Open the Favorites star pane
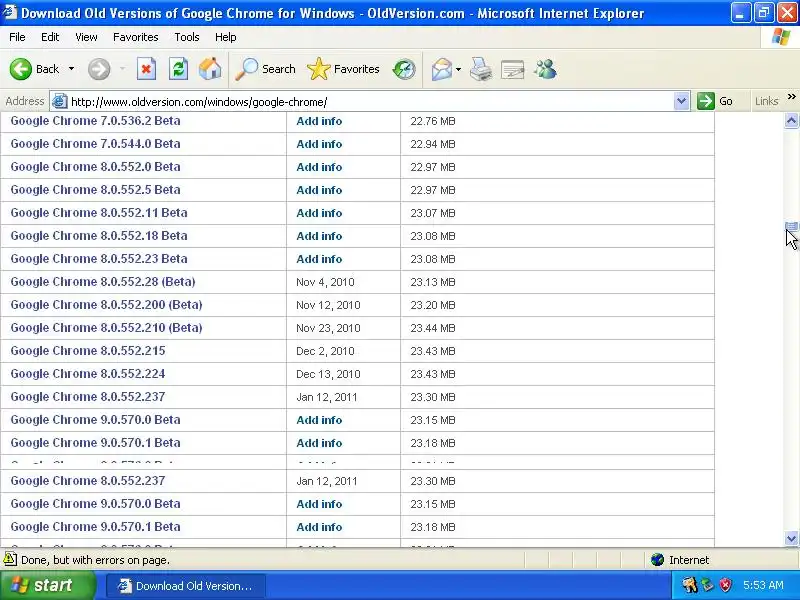The image size is (800, 600). point(343,69)
